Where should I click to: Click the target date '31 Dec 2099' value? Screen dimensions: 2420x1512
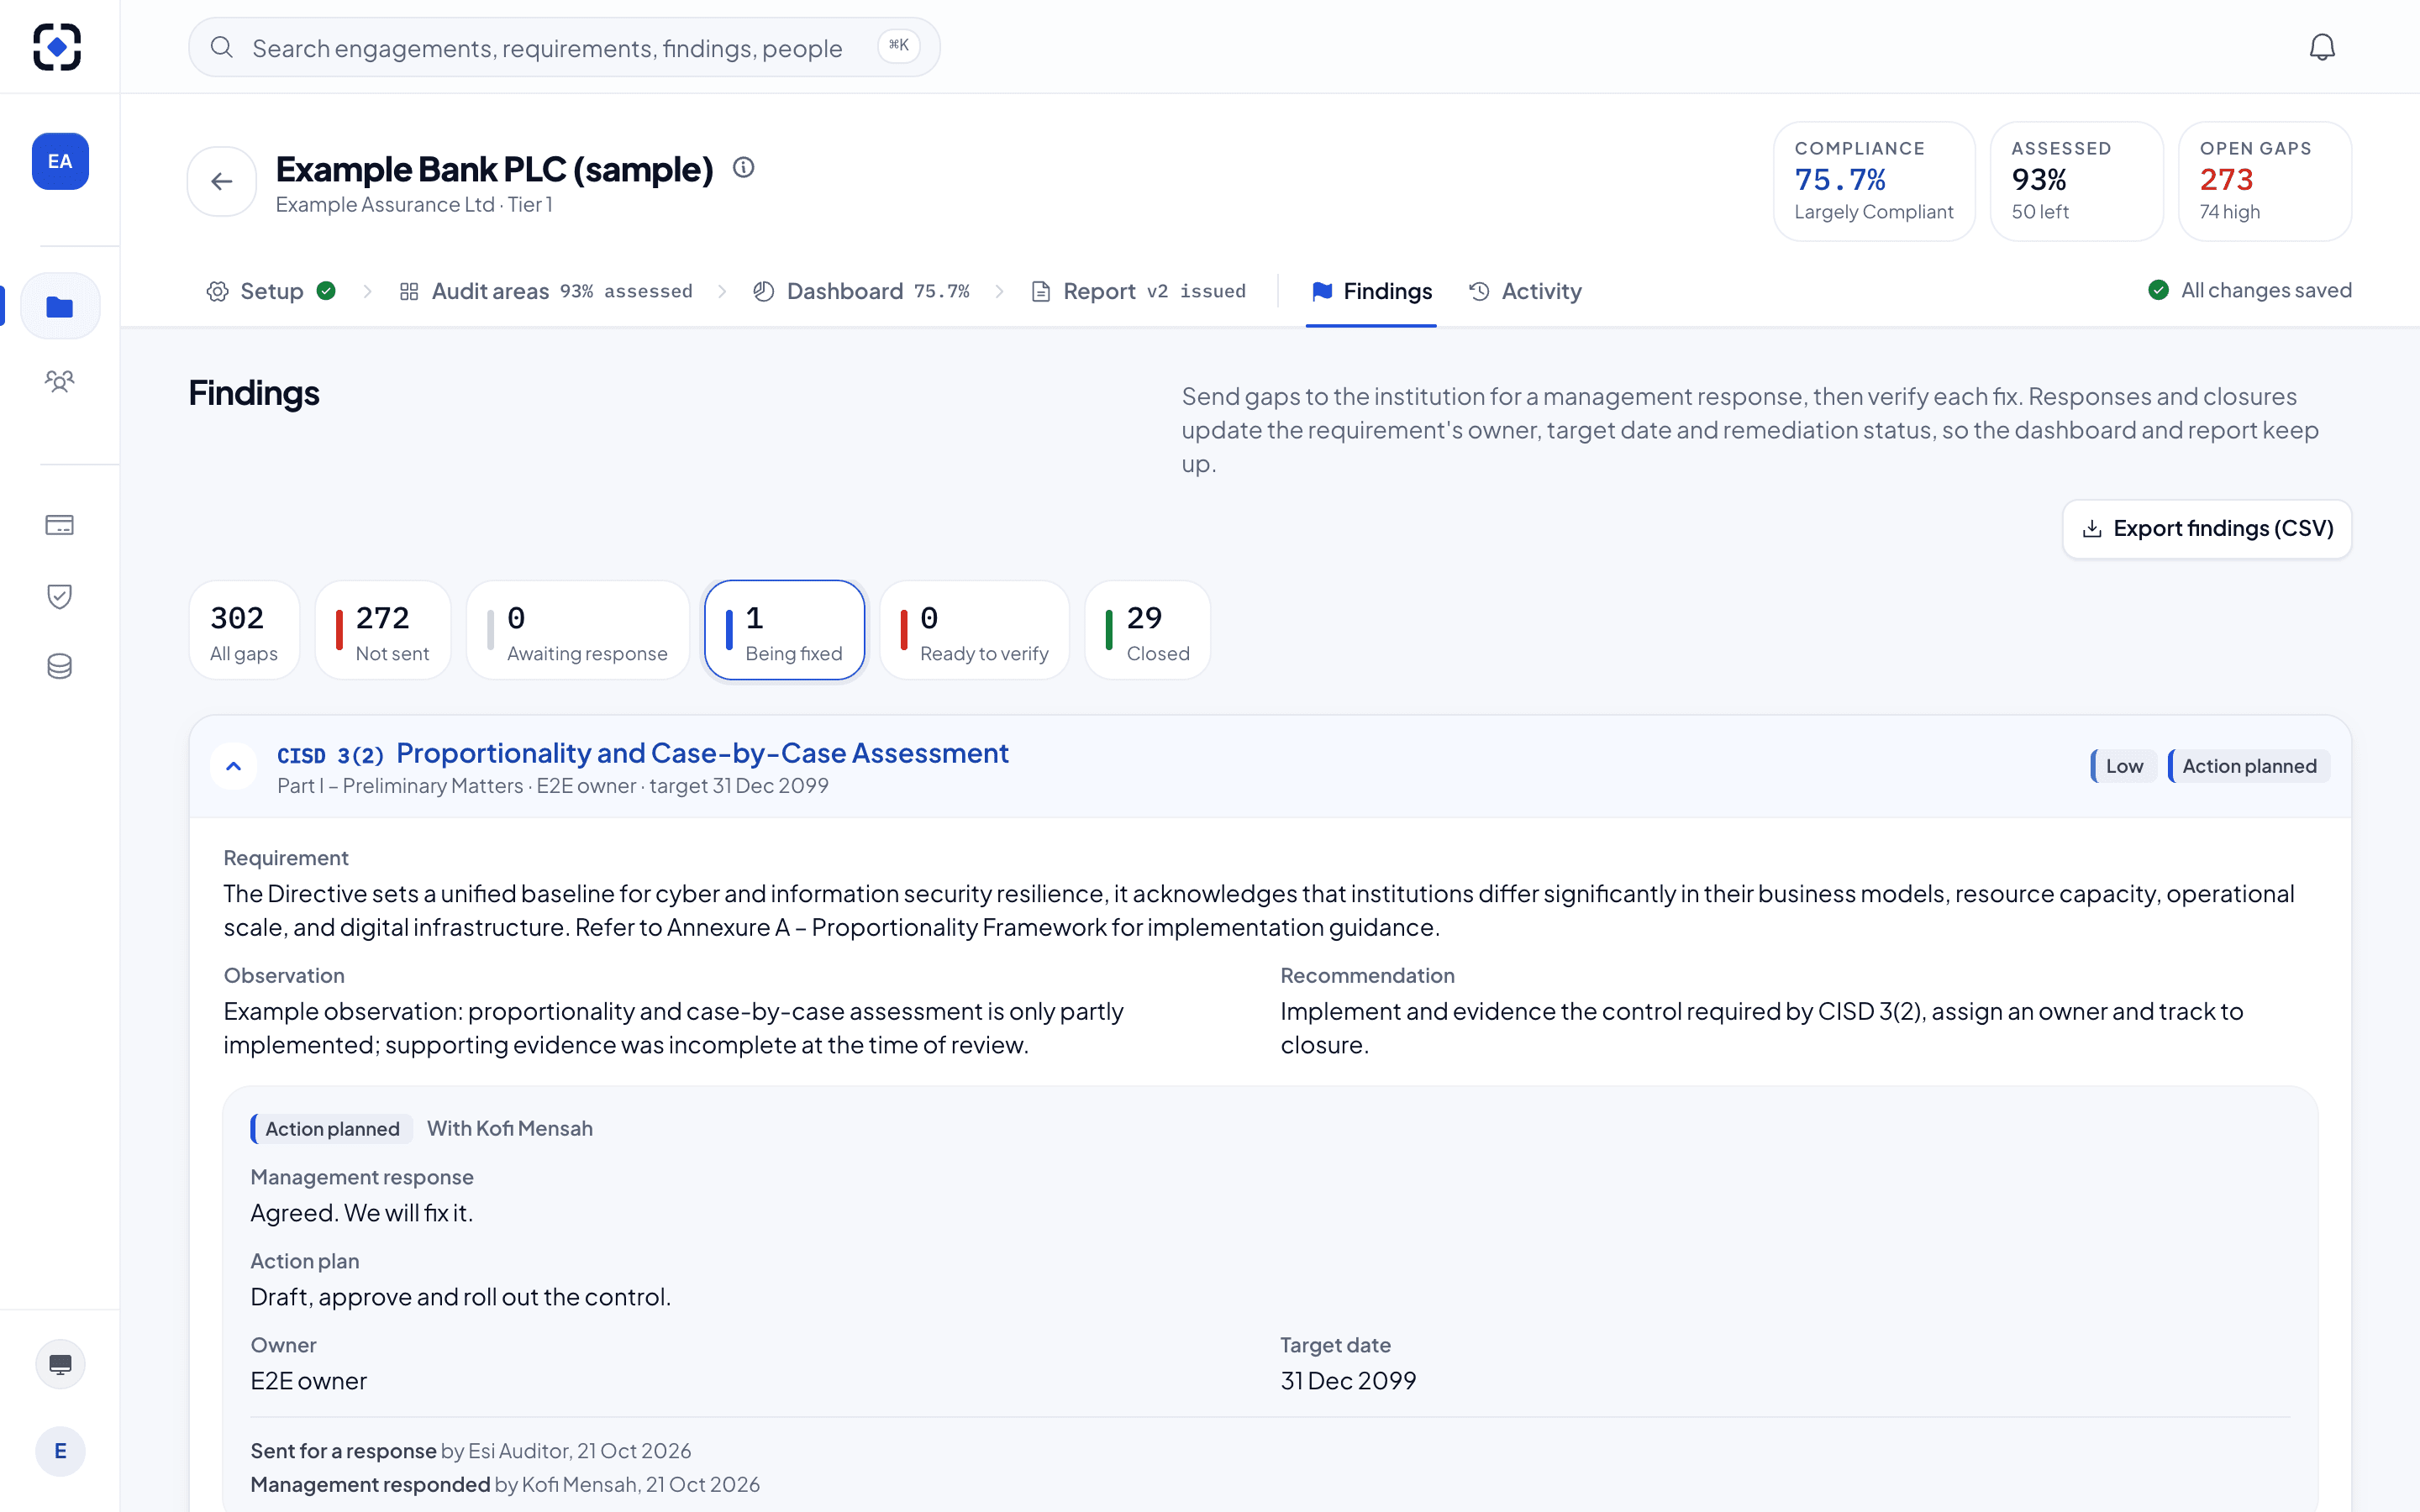pyautogui.click(x=1348, y=1380)
